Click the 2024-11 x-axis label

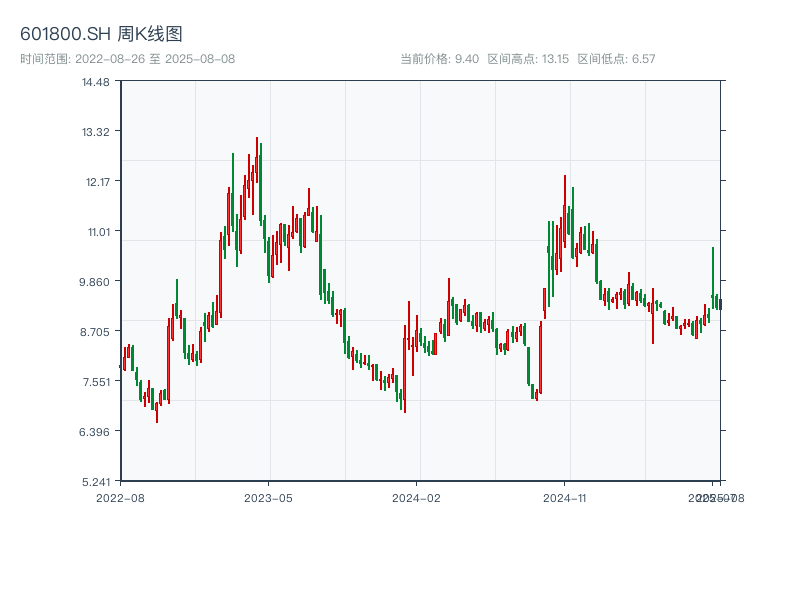(564, 498)
